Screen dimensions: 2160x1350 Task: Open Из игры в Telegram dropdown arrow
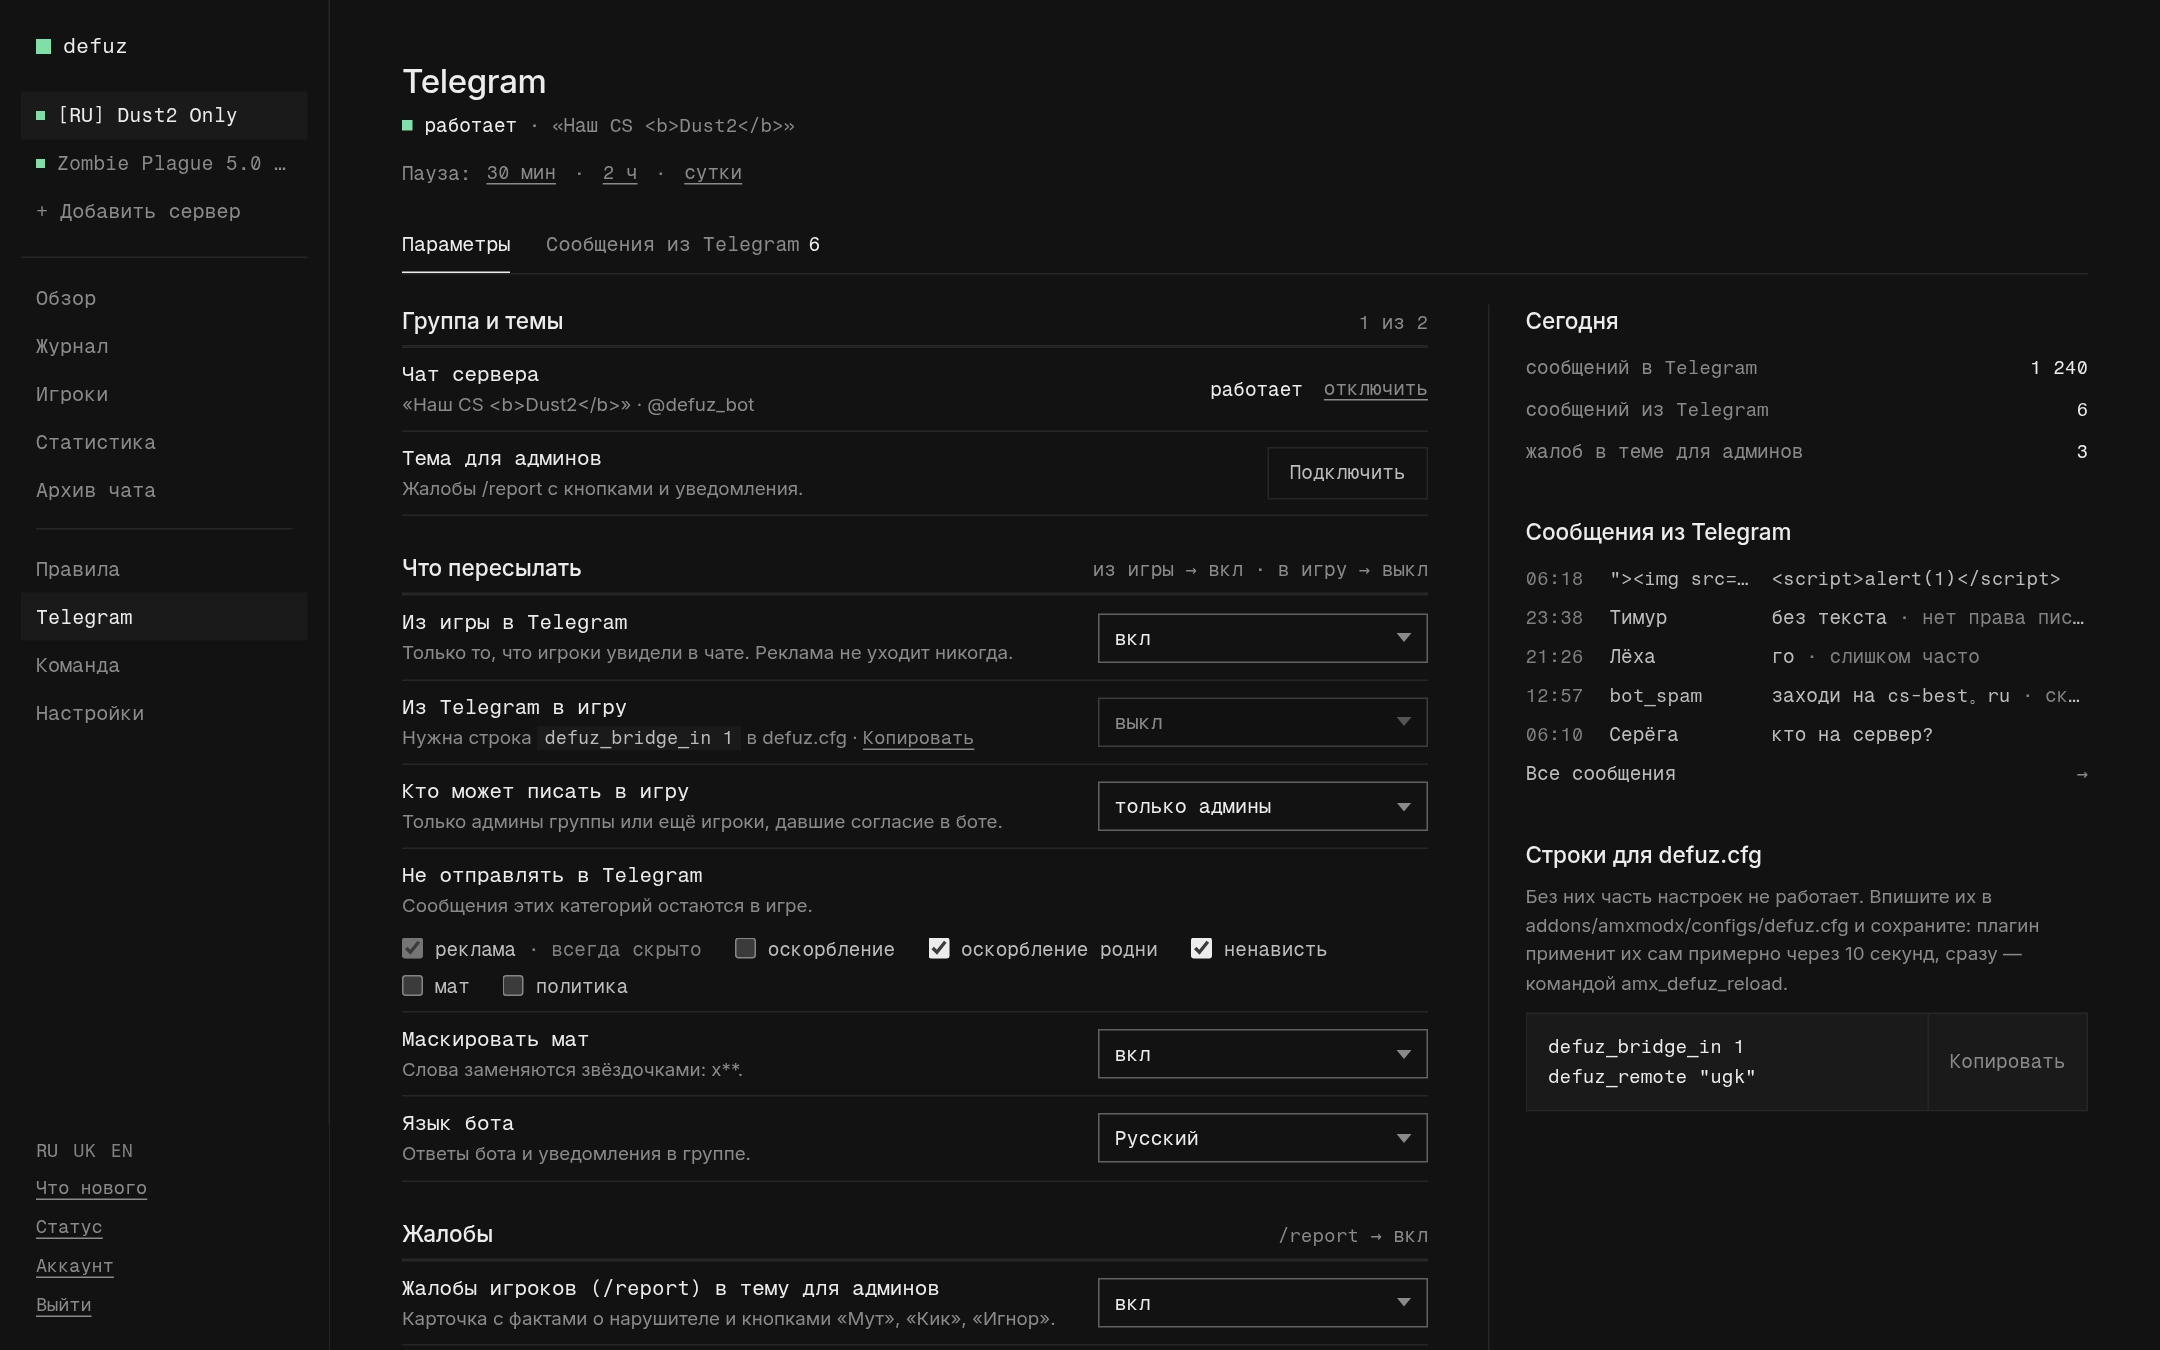pos(1403,638)
